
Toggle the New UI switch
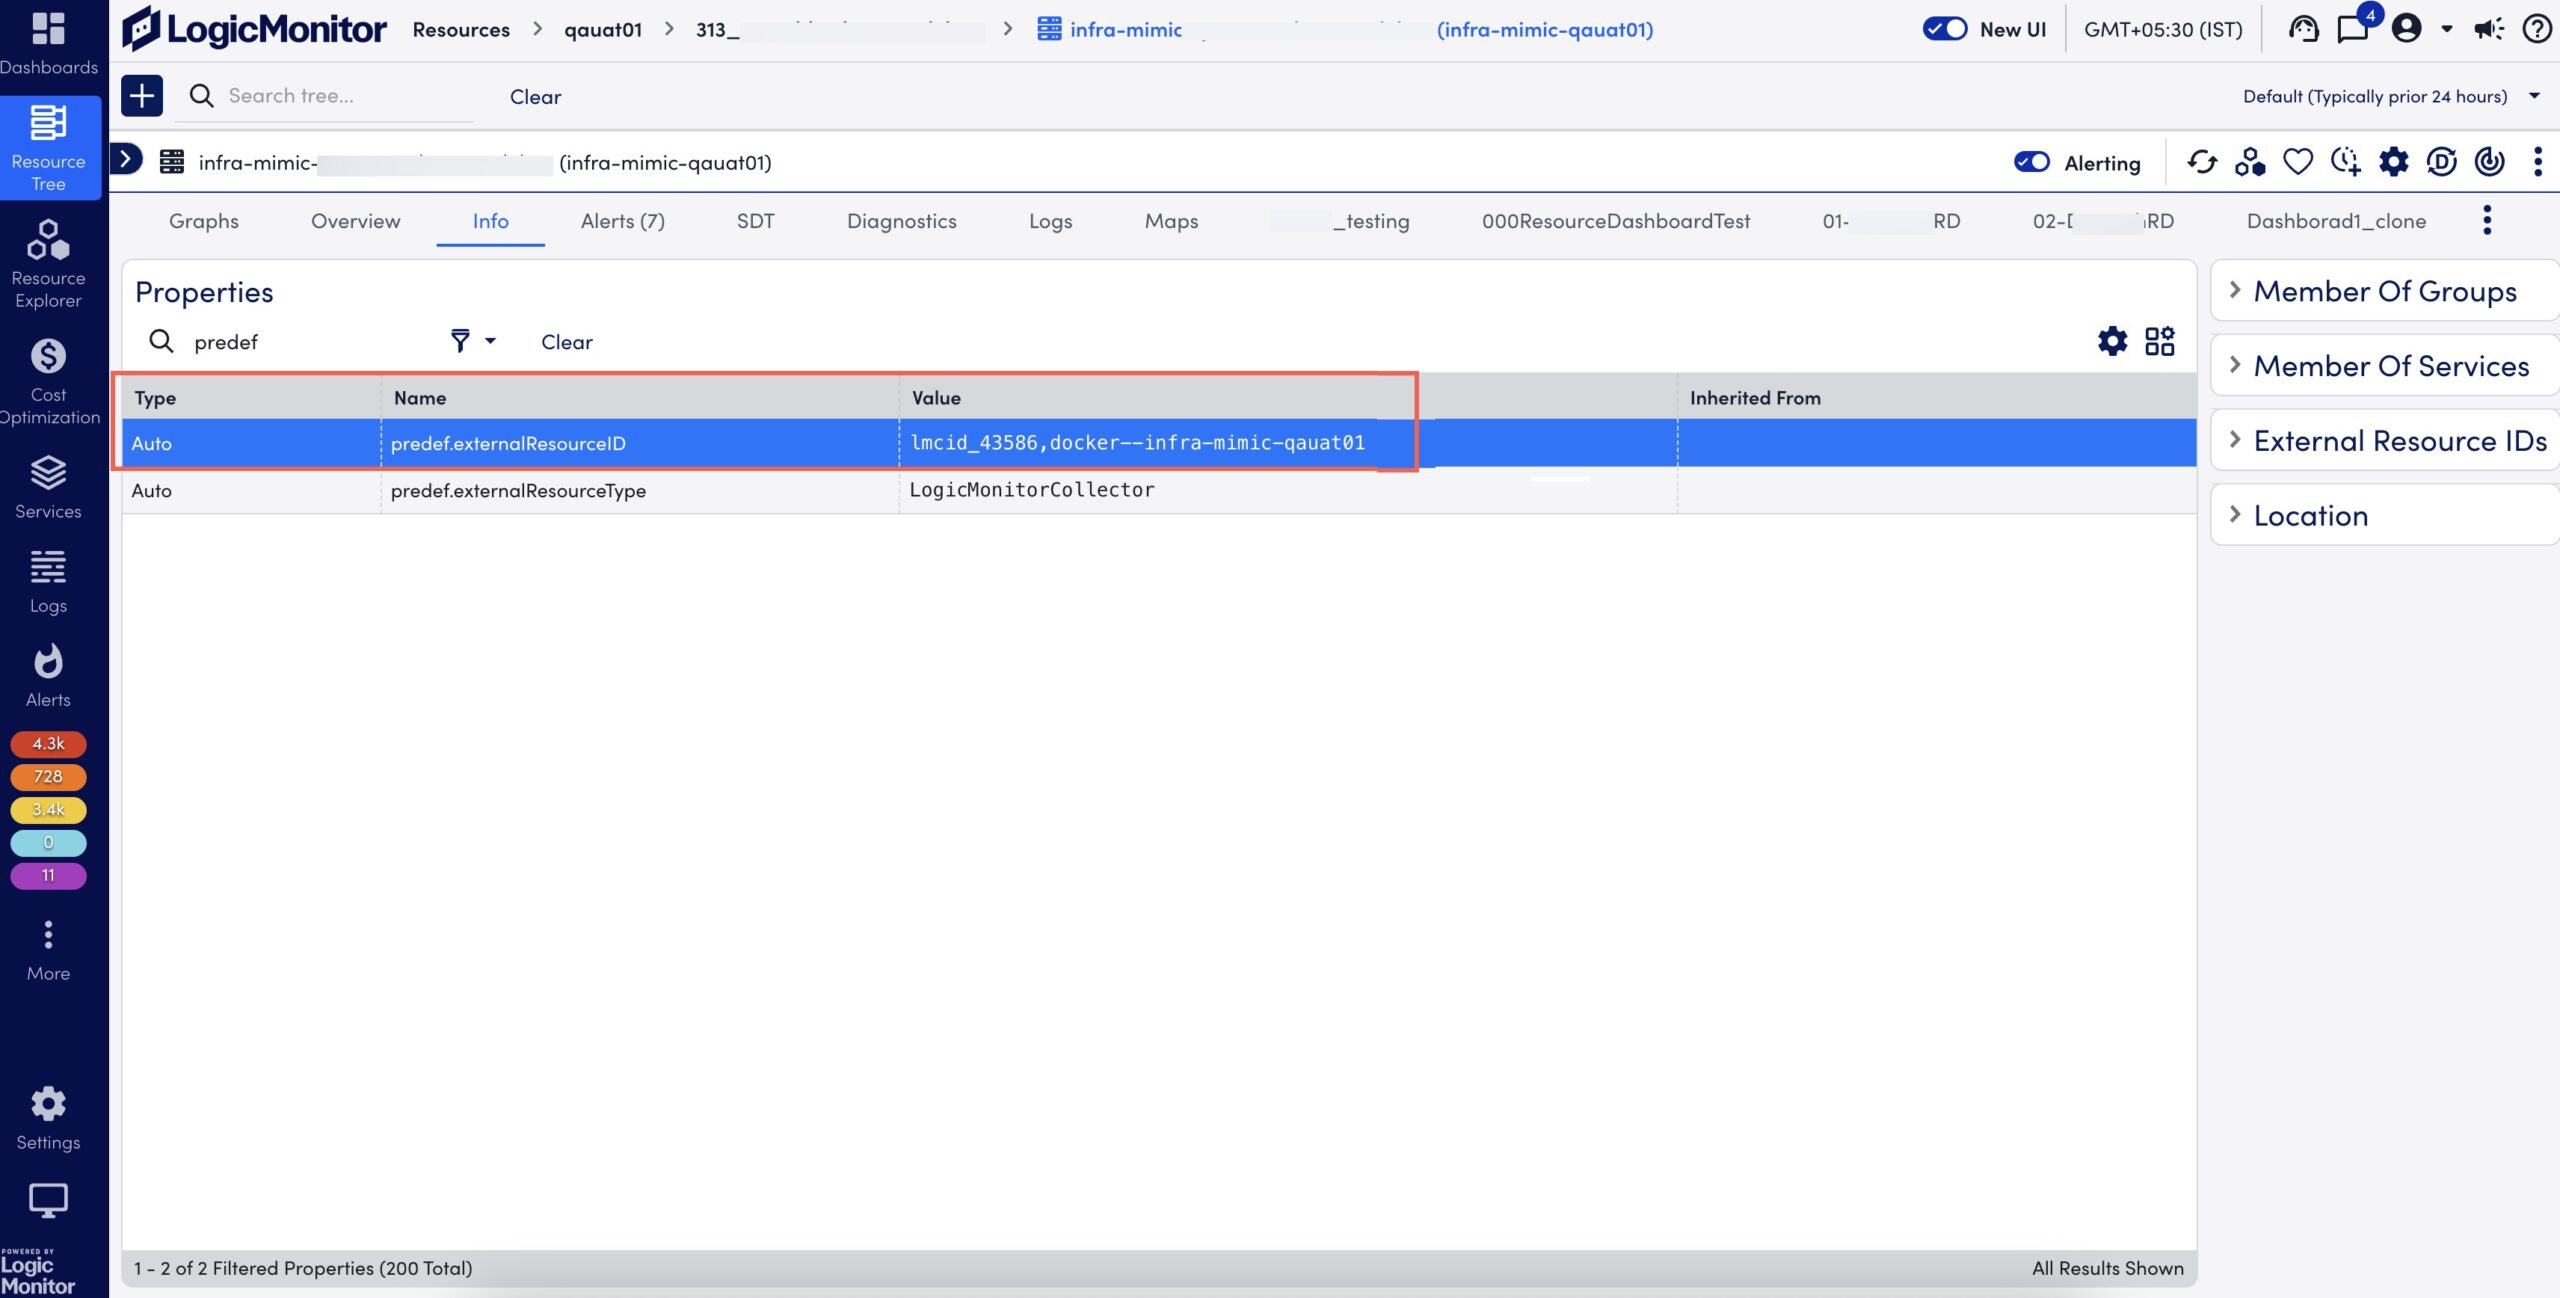tap(1945, 29)
